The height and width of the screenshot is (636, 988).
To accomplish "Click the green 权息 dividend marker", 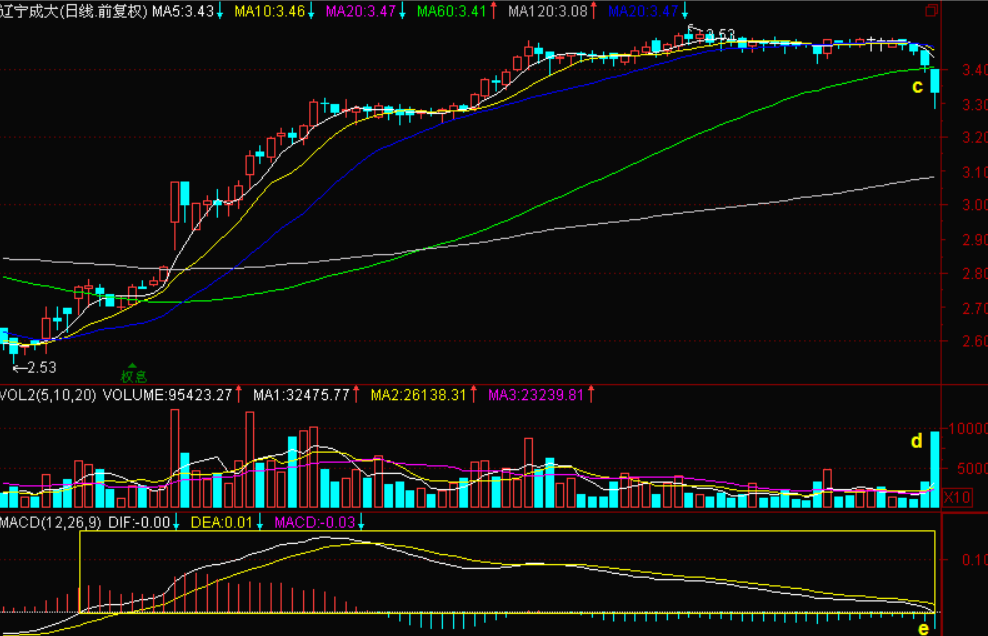I will (x=134, y=375).
